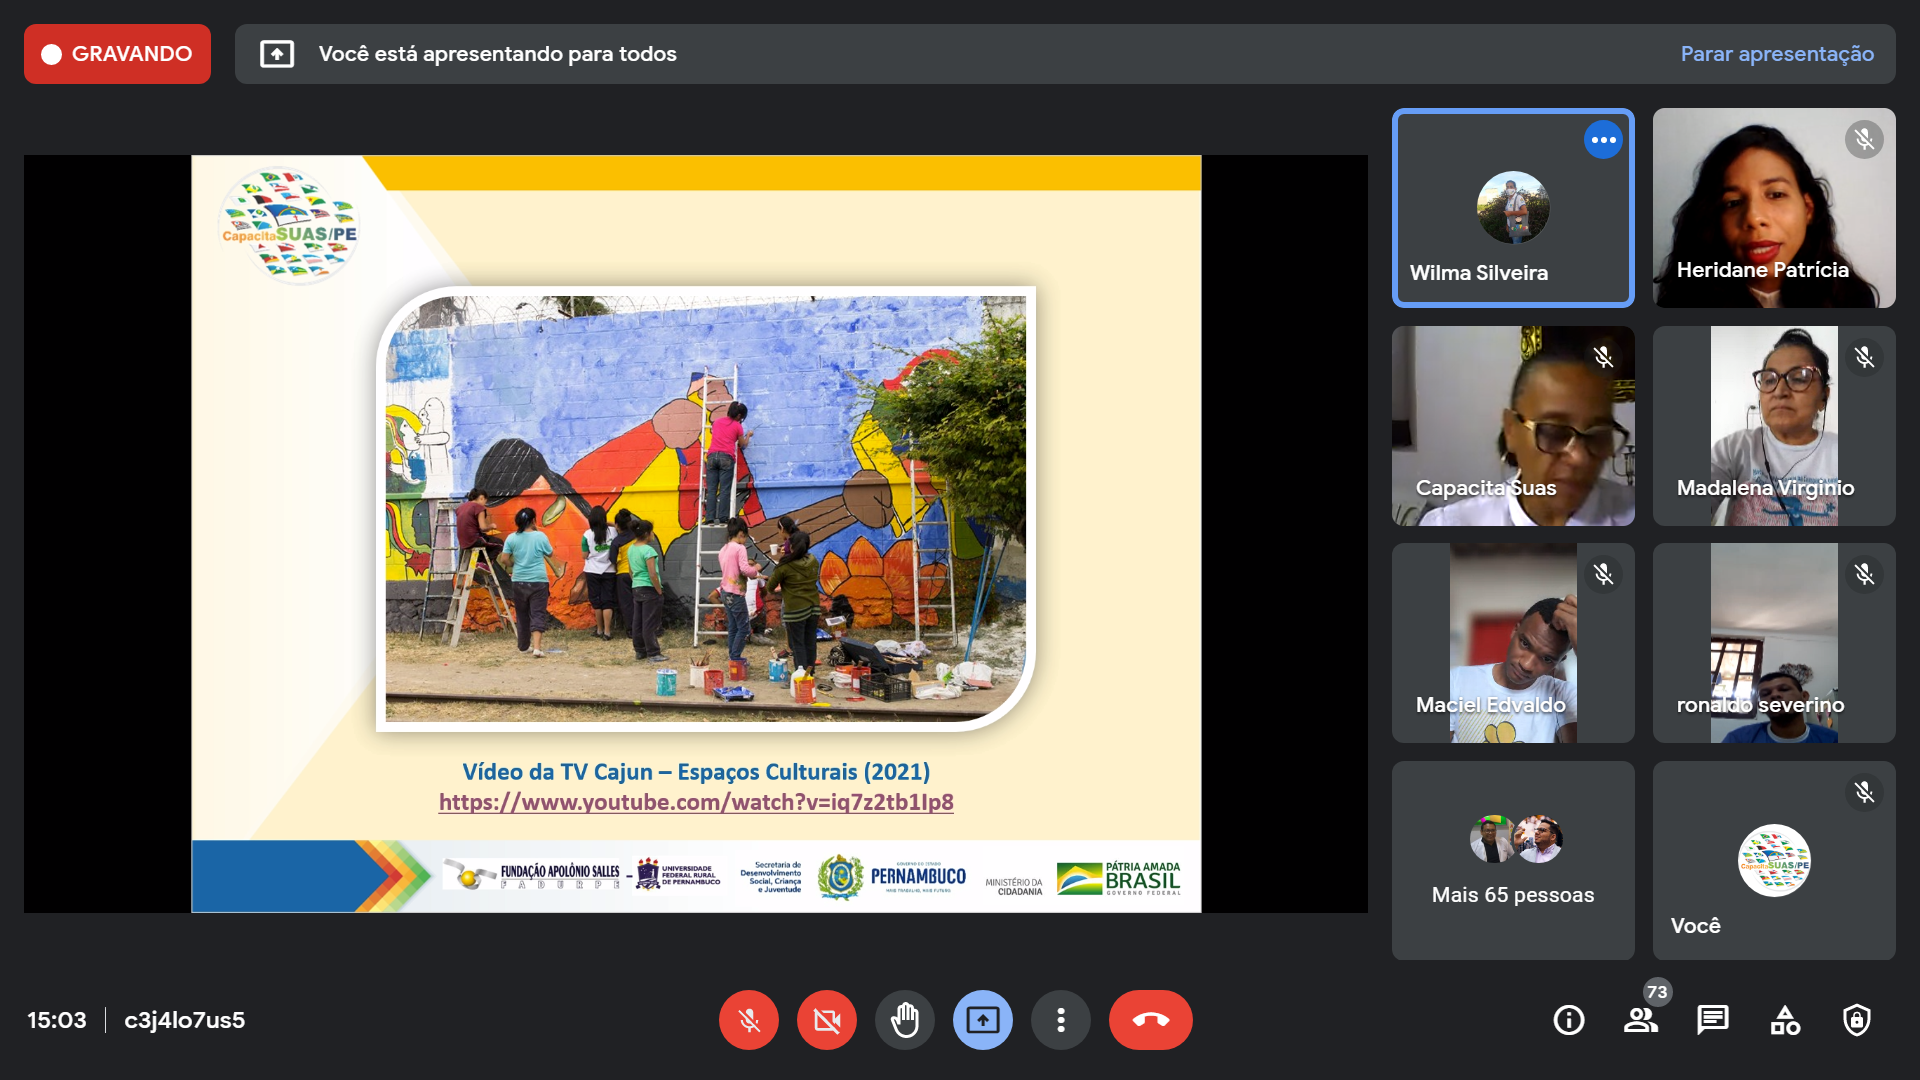
Task: Open Wilma Silveira tile options menu
Action: coord(1603,140)
